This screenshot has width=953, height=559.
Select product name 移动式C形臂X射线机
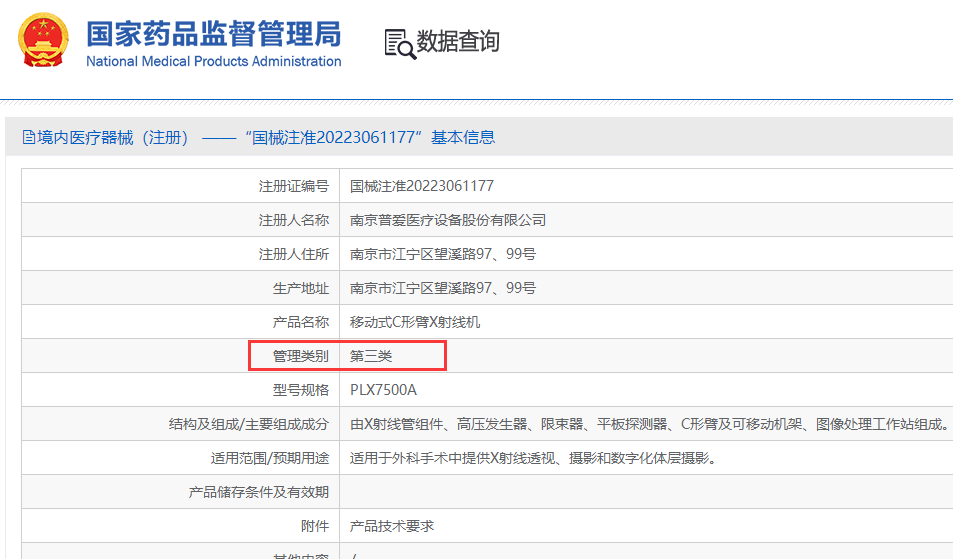tap(415, 322)
